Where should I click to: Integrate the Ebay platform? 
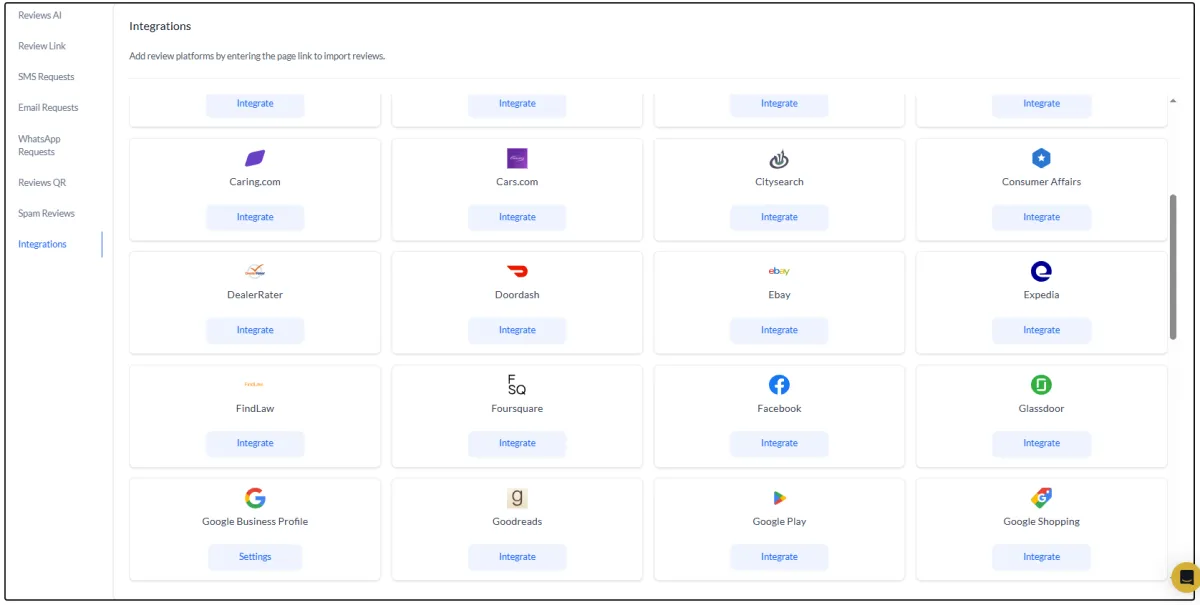pyautogui.click(x=779, y=330)
